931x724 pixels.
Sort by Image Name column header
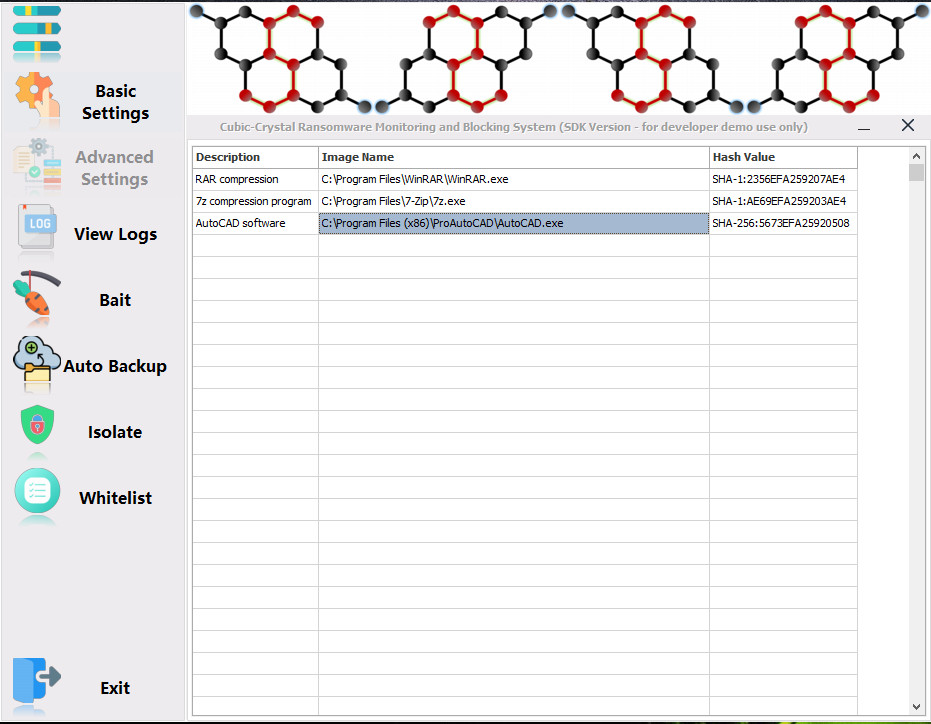514,157
